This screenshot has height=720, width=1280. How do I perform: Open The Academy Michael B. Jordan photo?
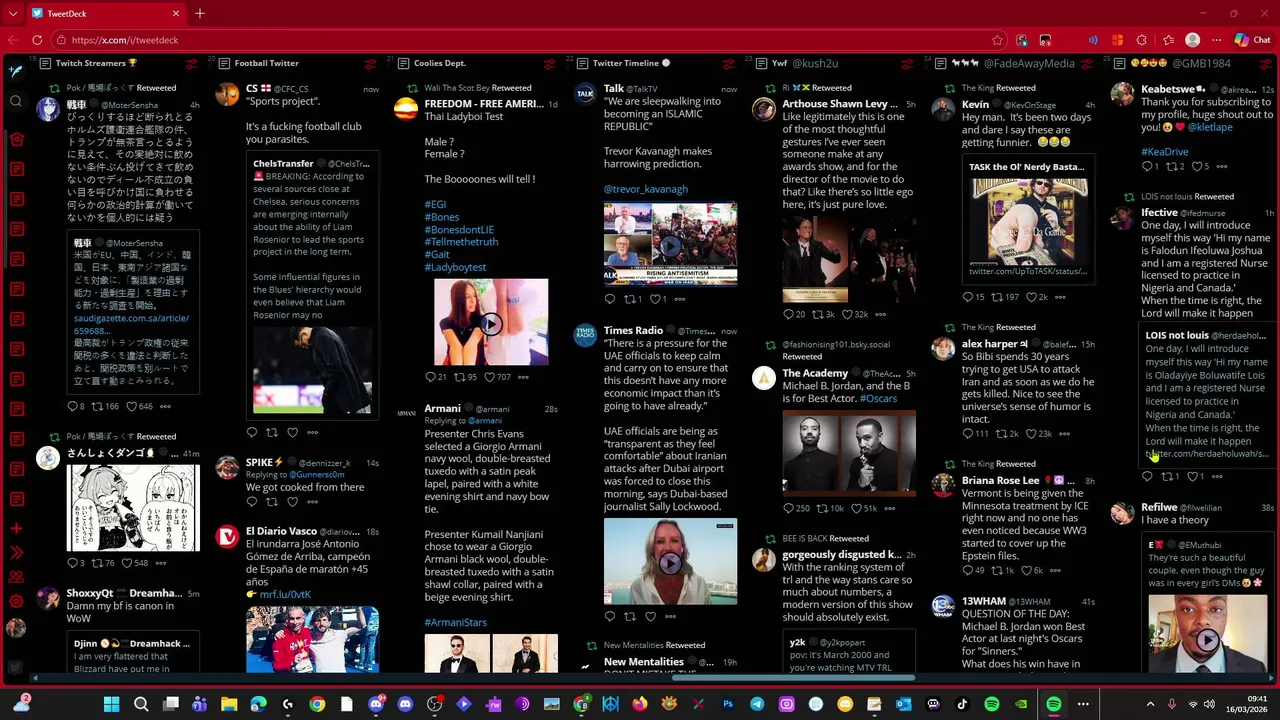click(x=849, y=452)
